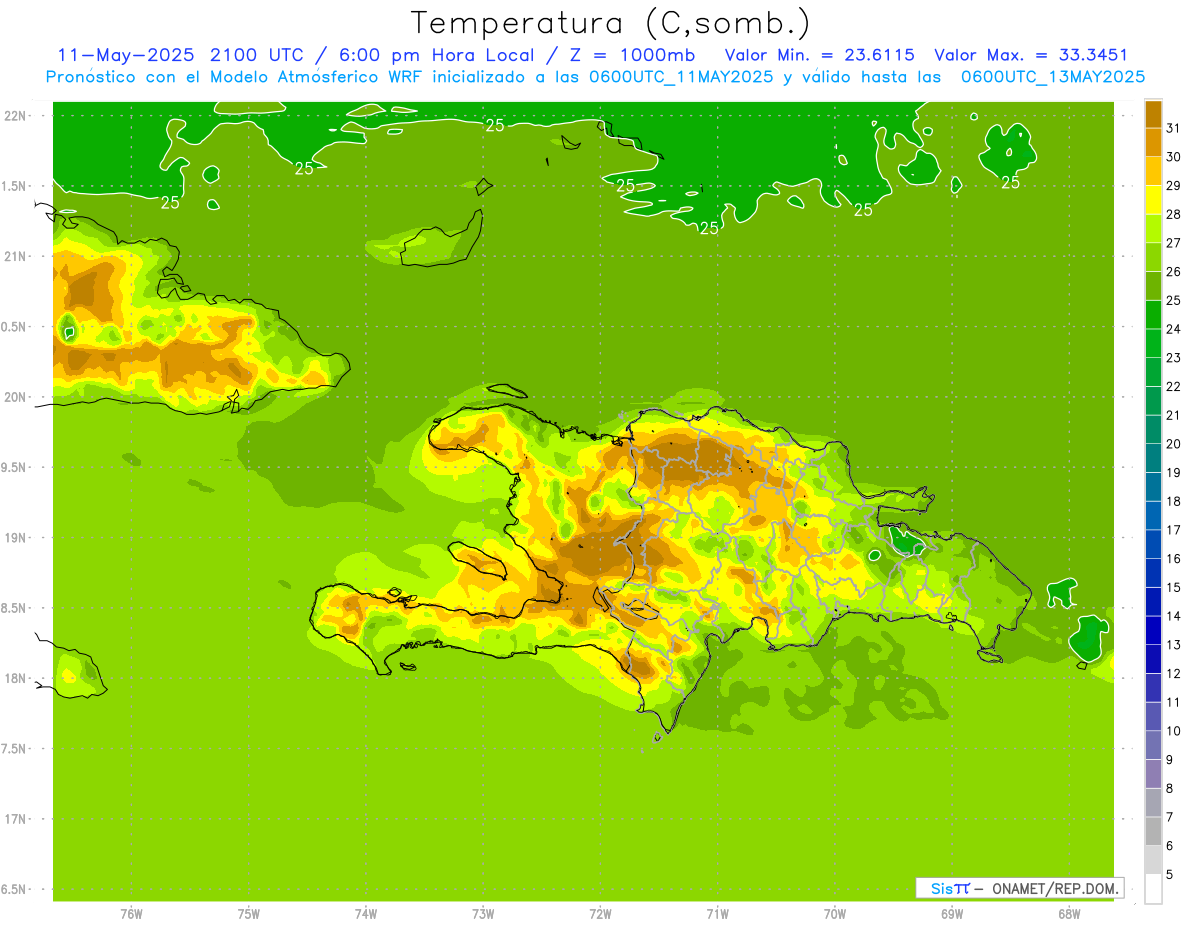1200x927 pixels.
Task: Click the legend value '18'
Action: (x=1174, y=502)
